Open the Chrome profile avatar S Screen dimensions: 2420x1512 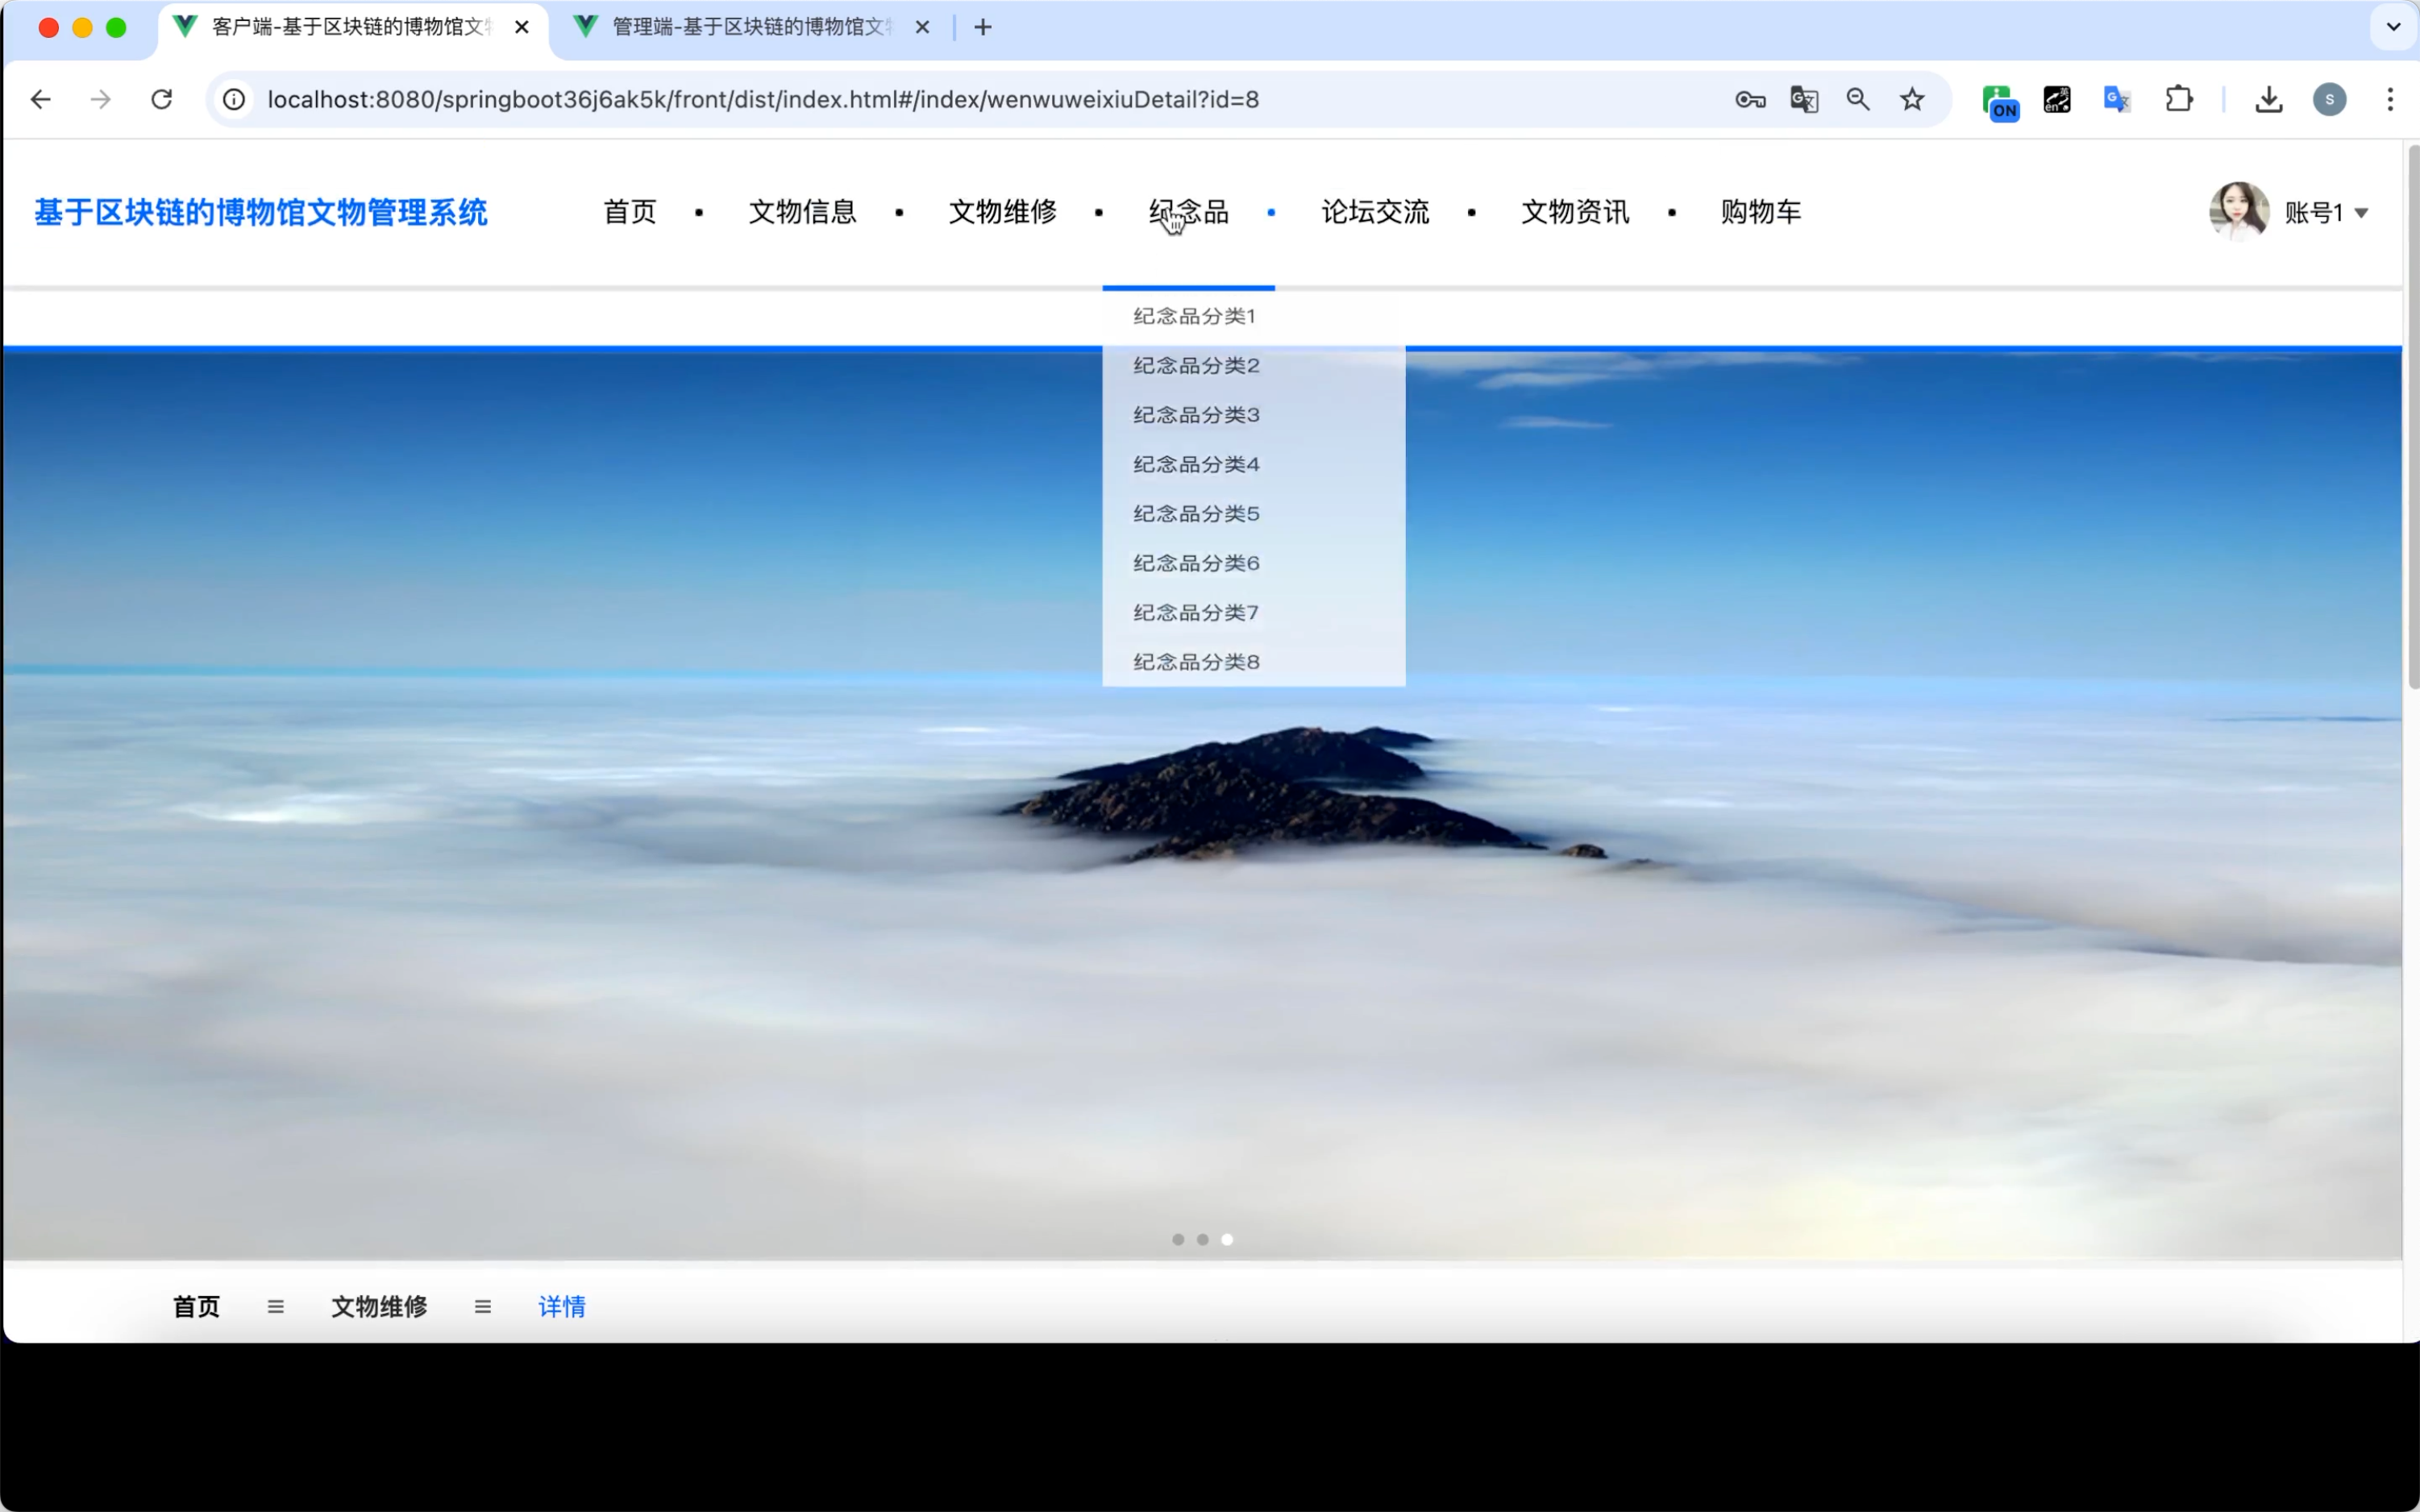pos(2330,99)
